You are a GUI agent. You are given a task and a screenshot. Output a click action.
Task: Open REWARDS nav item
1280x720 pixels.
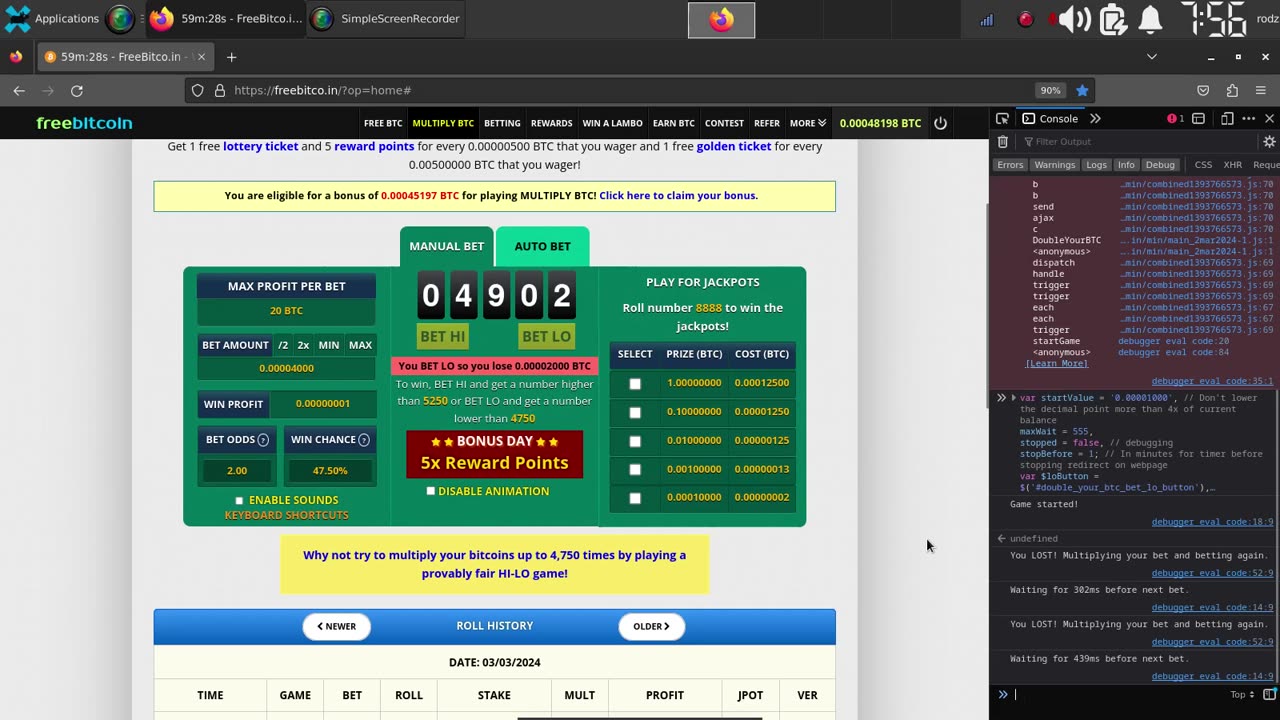coord(552,123)
